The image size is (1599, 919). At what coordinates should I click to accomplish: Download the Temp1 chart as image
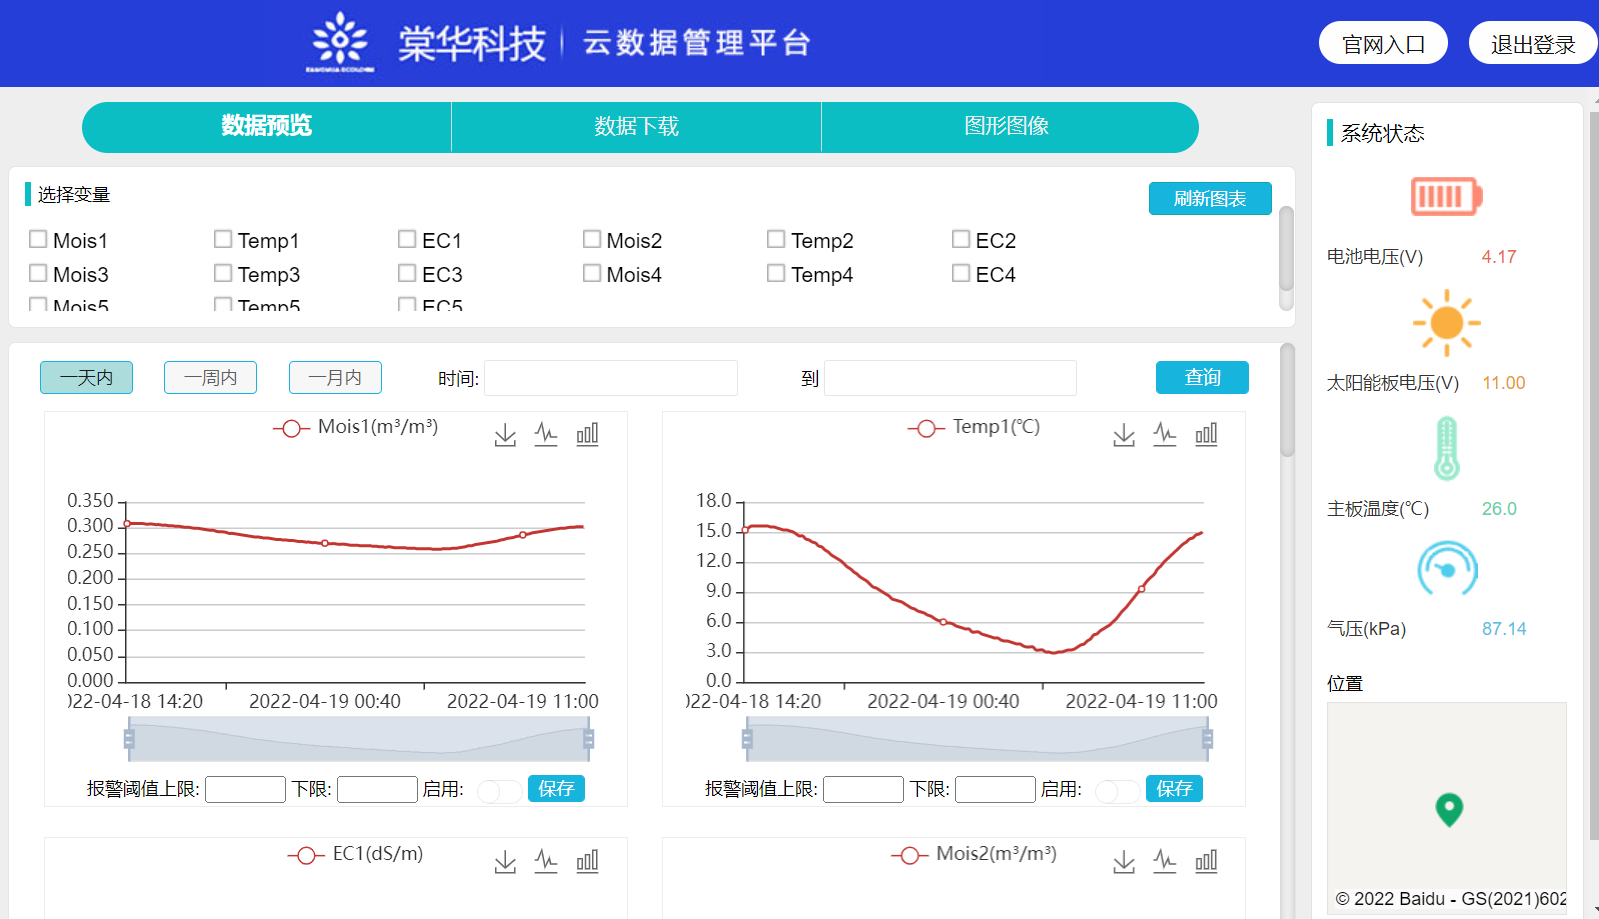pos(1124,435)
